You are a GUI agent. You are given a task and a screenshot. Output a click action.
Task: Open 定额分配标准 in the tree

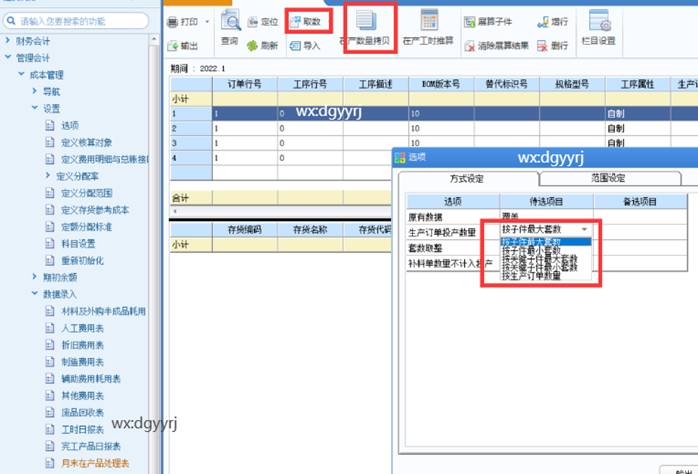(x=86, y=227)
